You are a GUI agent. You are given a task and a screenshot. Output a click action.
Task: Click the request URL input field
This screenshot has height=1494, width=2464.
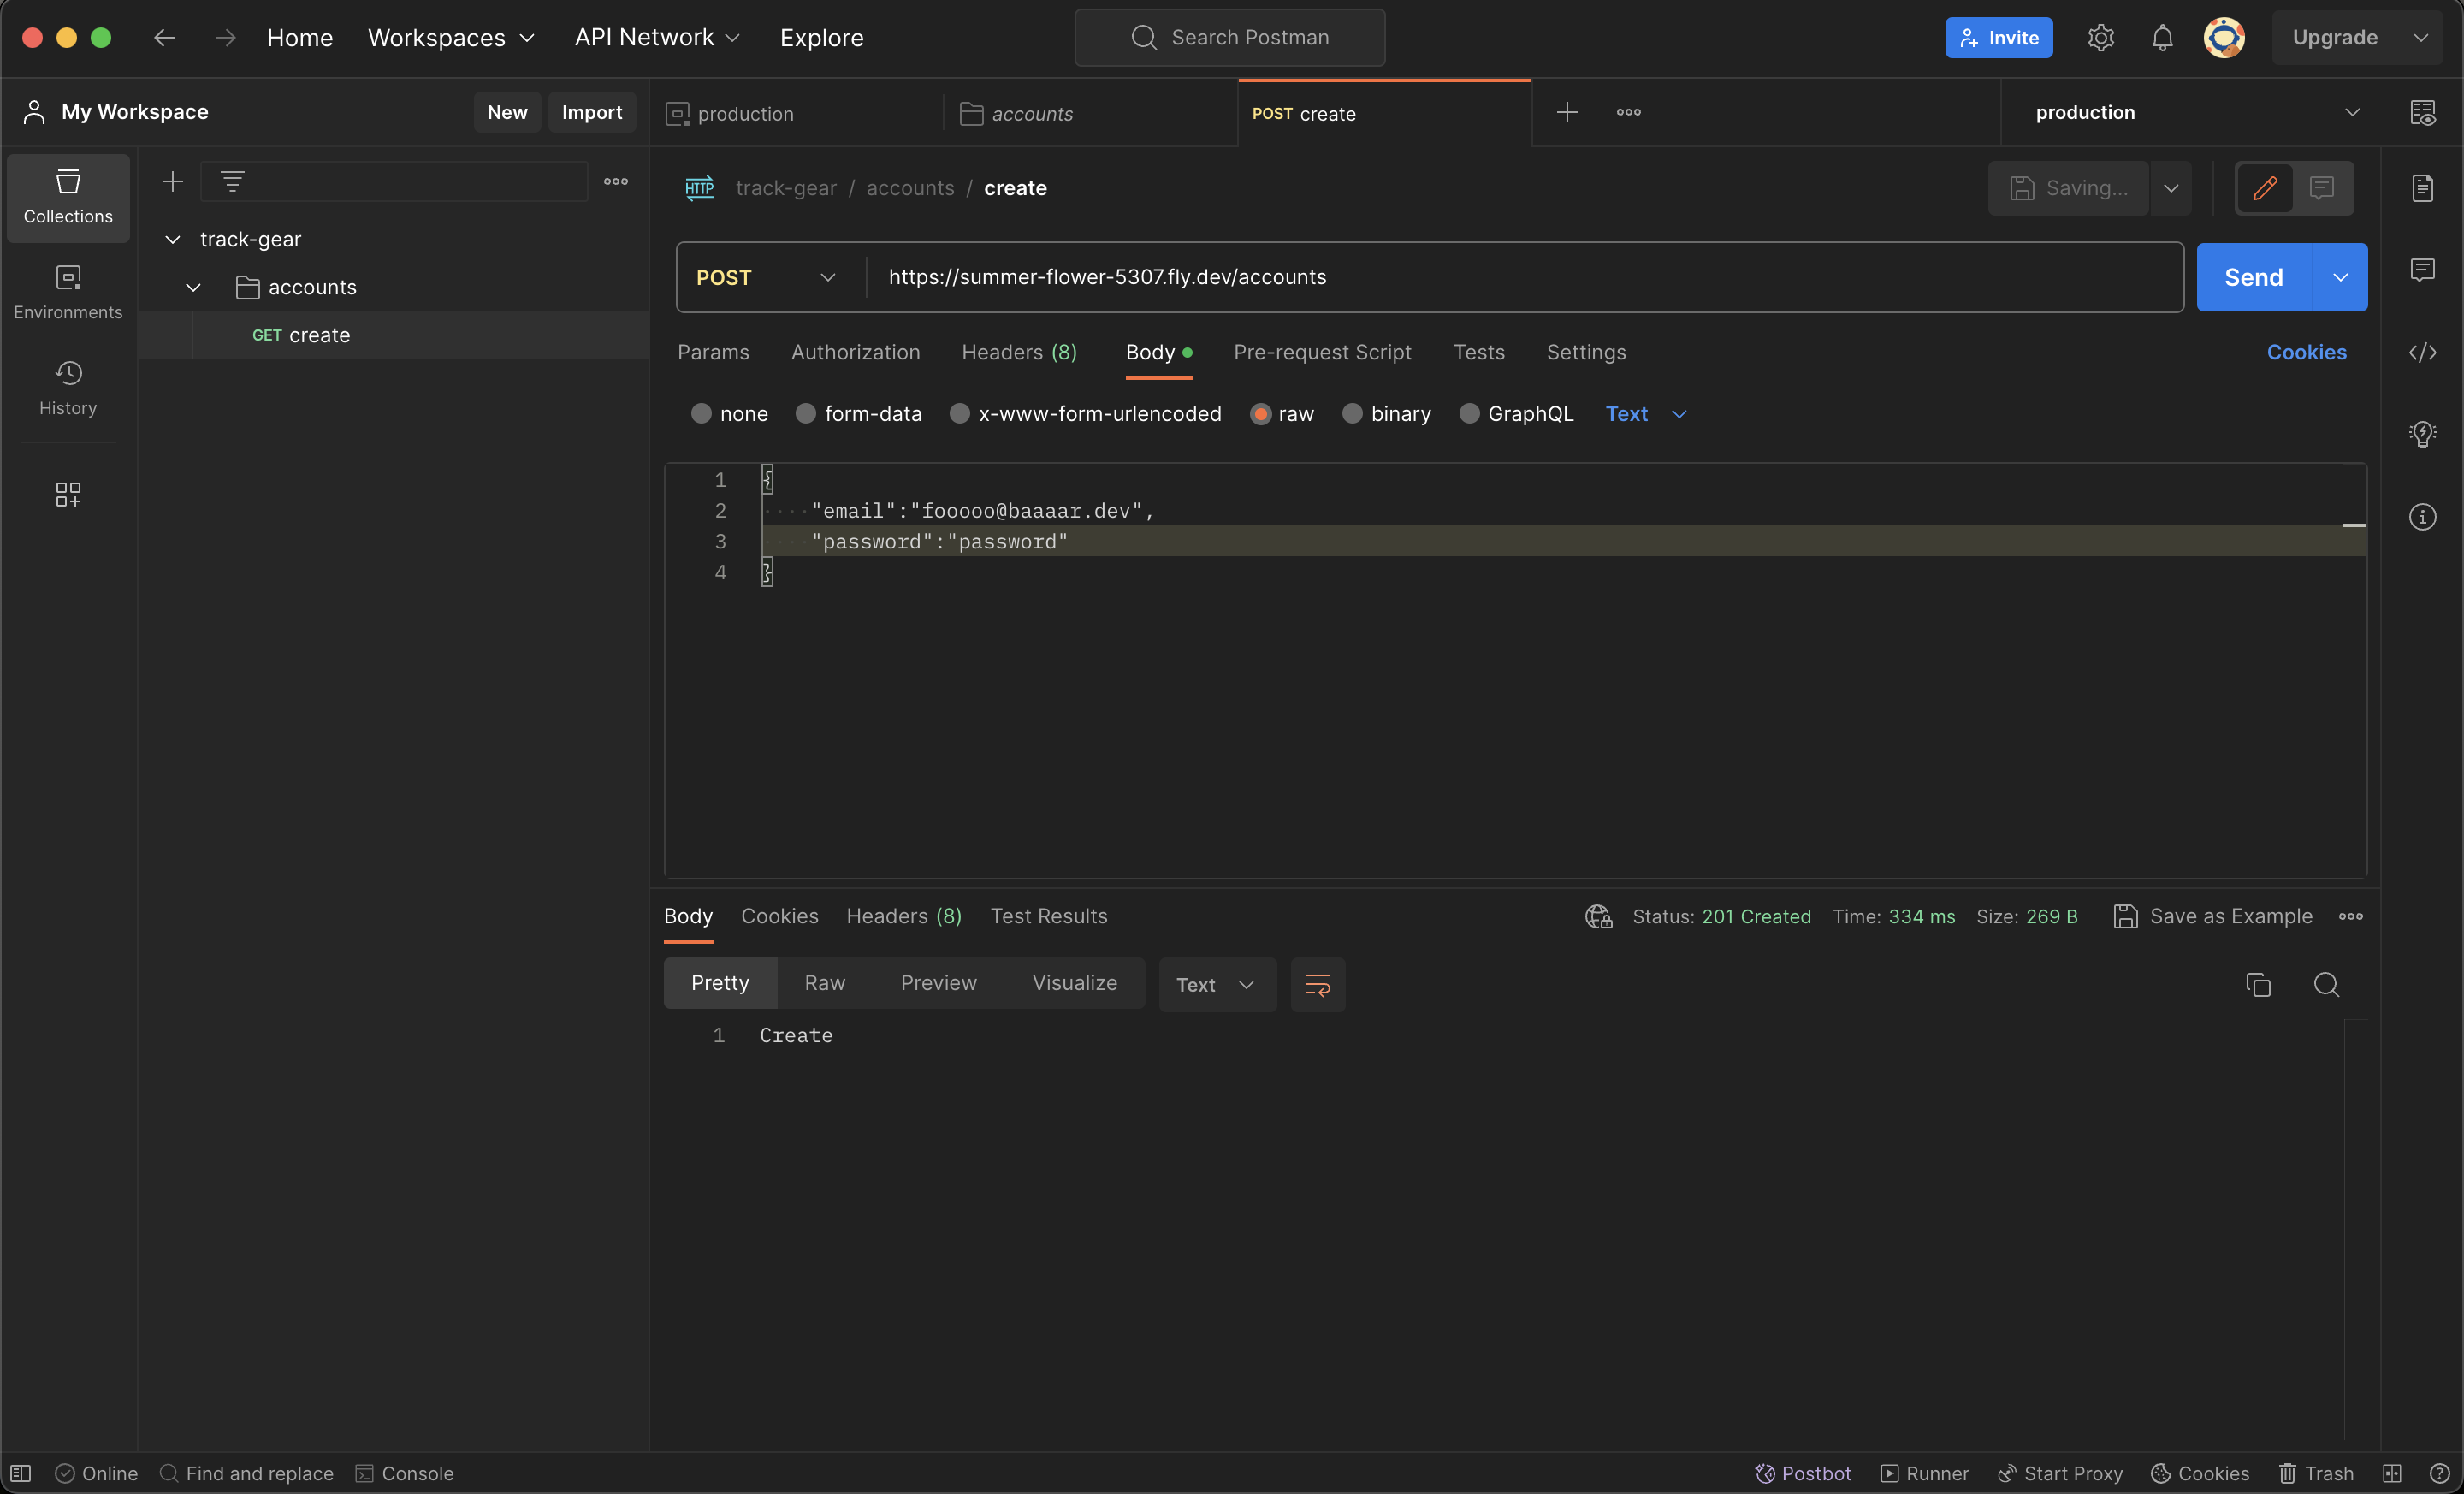(x=1524, y=277)
